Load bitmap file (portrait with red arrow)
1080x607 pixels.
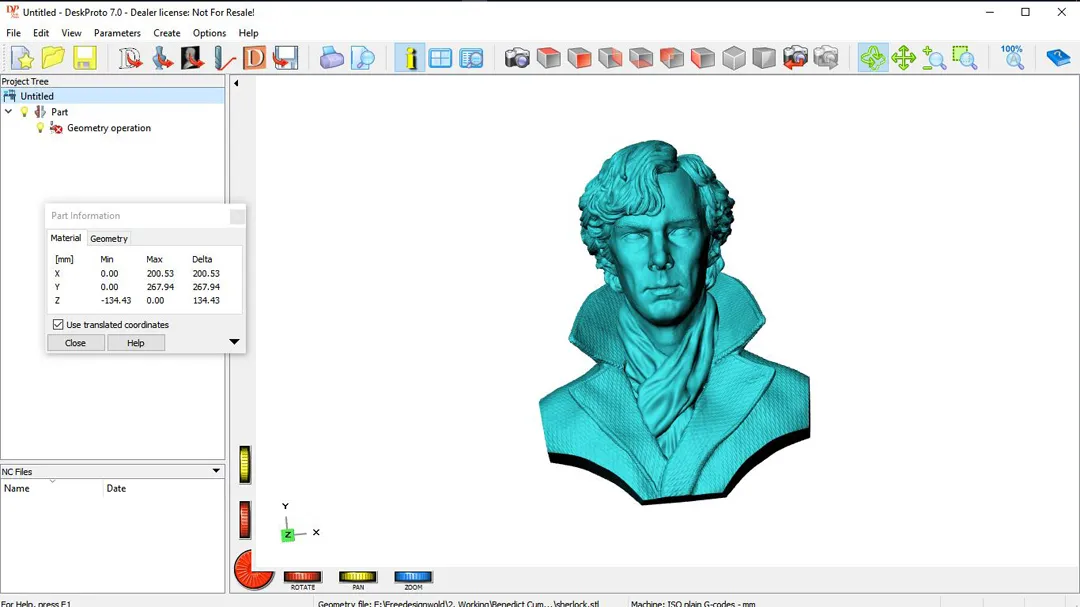point(192,58)
